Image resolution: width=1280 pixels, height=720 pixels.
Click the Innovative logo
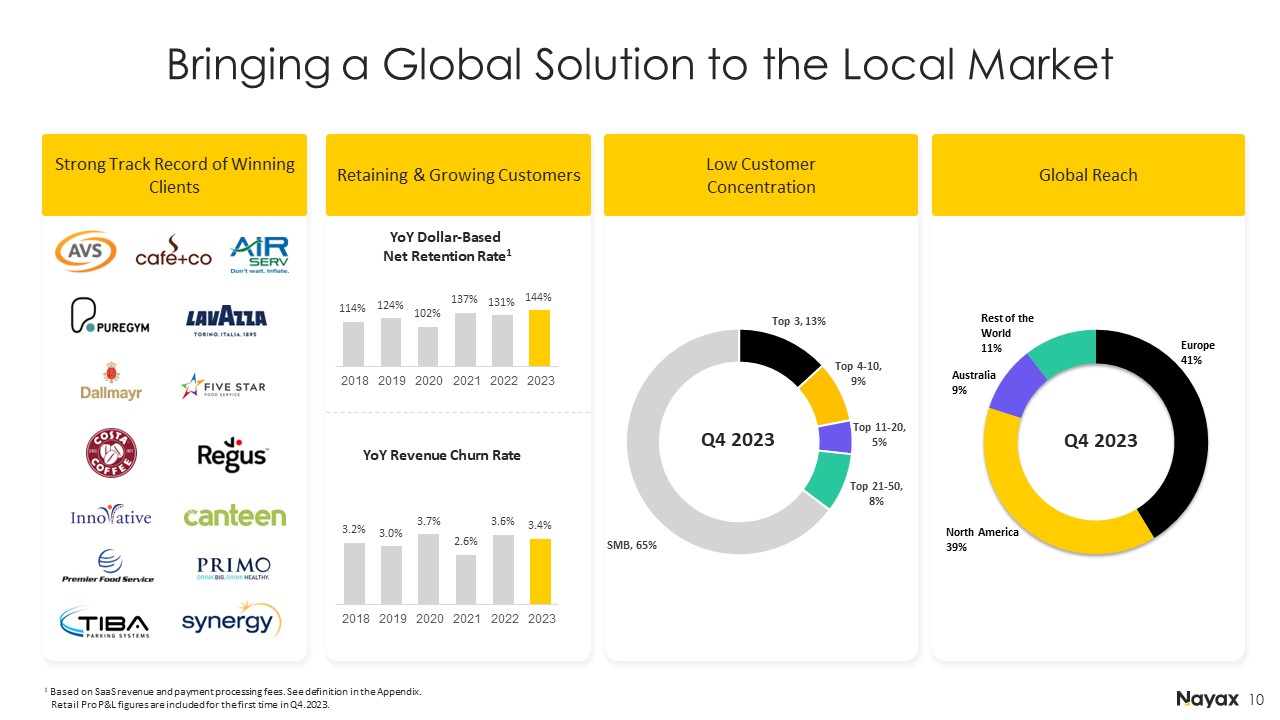(111, 517)
